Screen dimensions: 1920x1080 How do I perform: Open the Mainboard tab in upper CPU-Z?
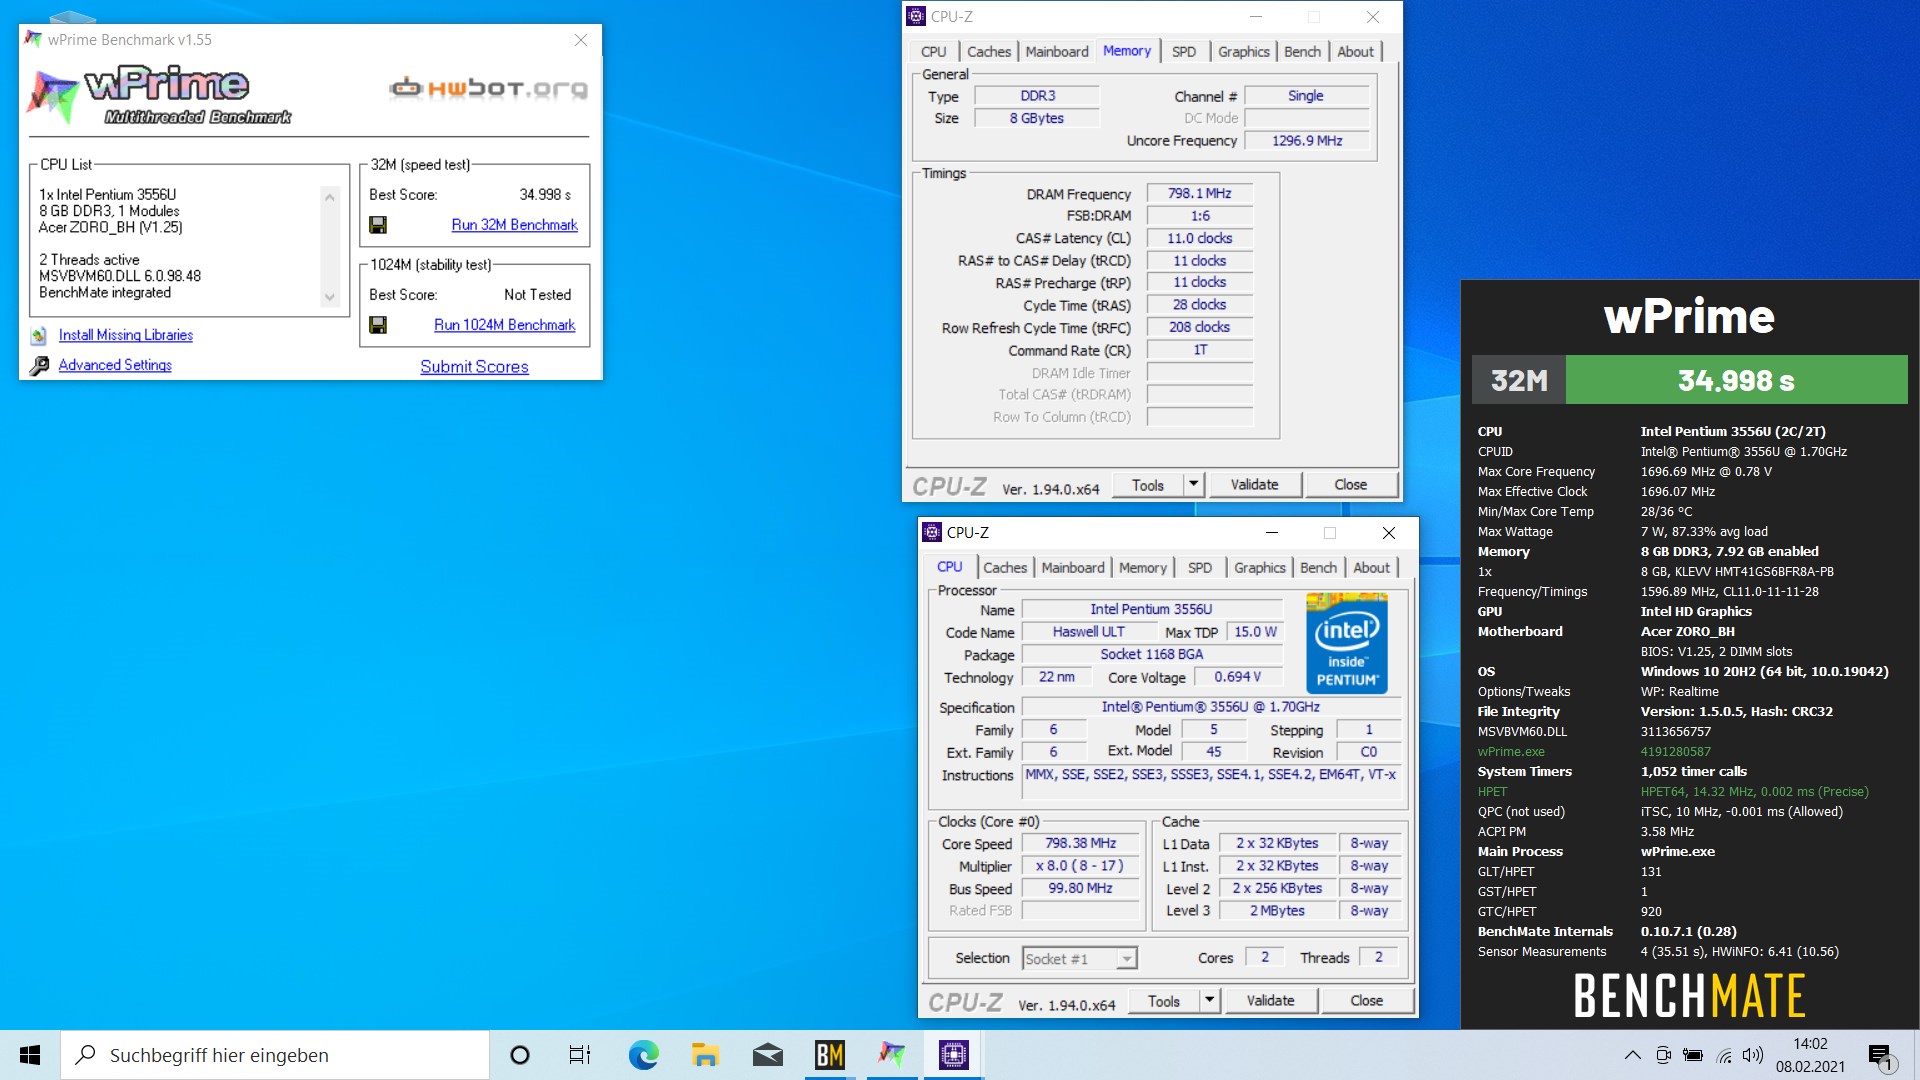click(x=1057, y=52)
